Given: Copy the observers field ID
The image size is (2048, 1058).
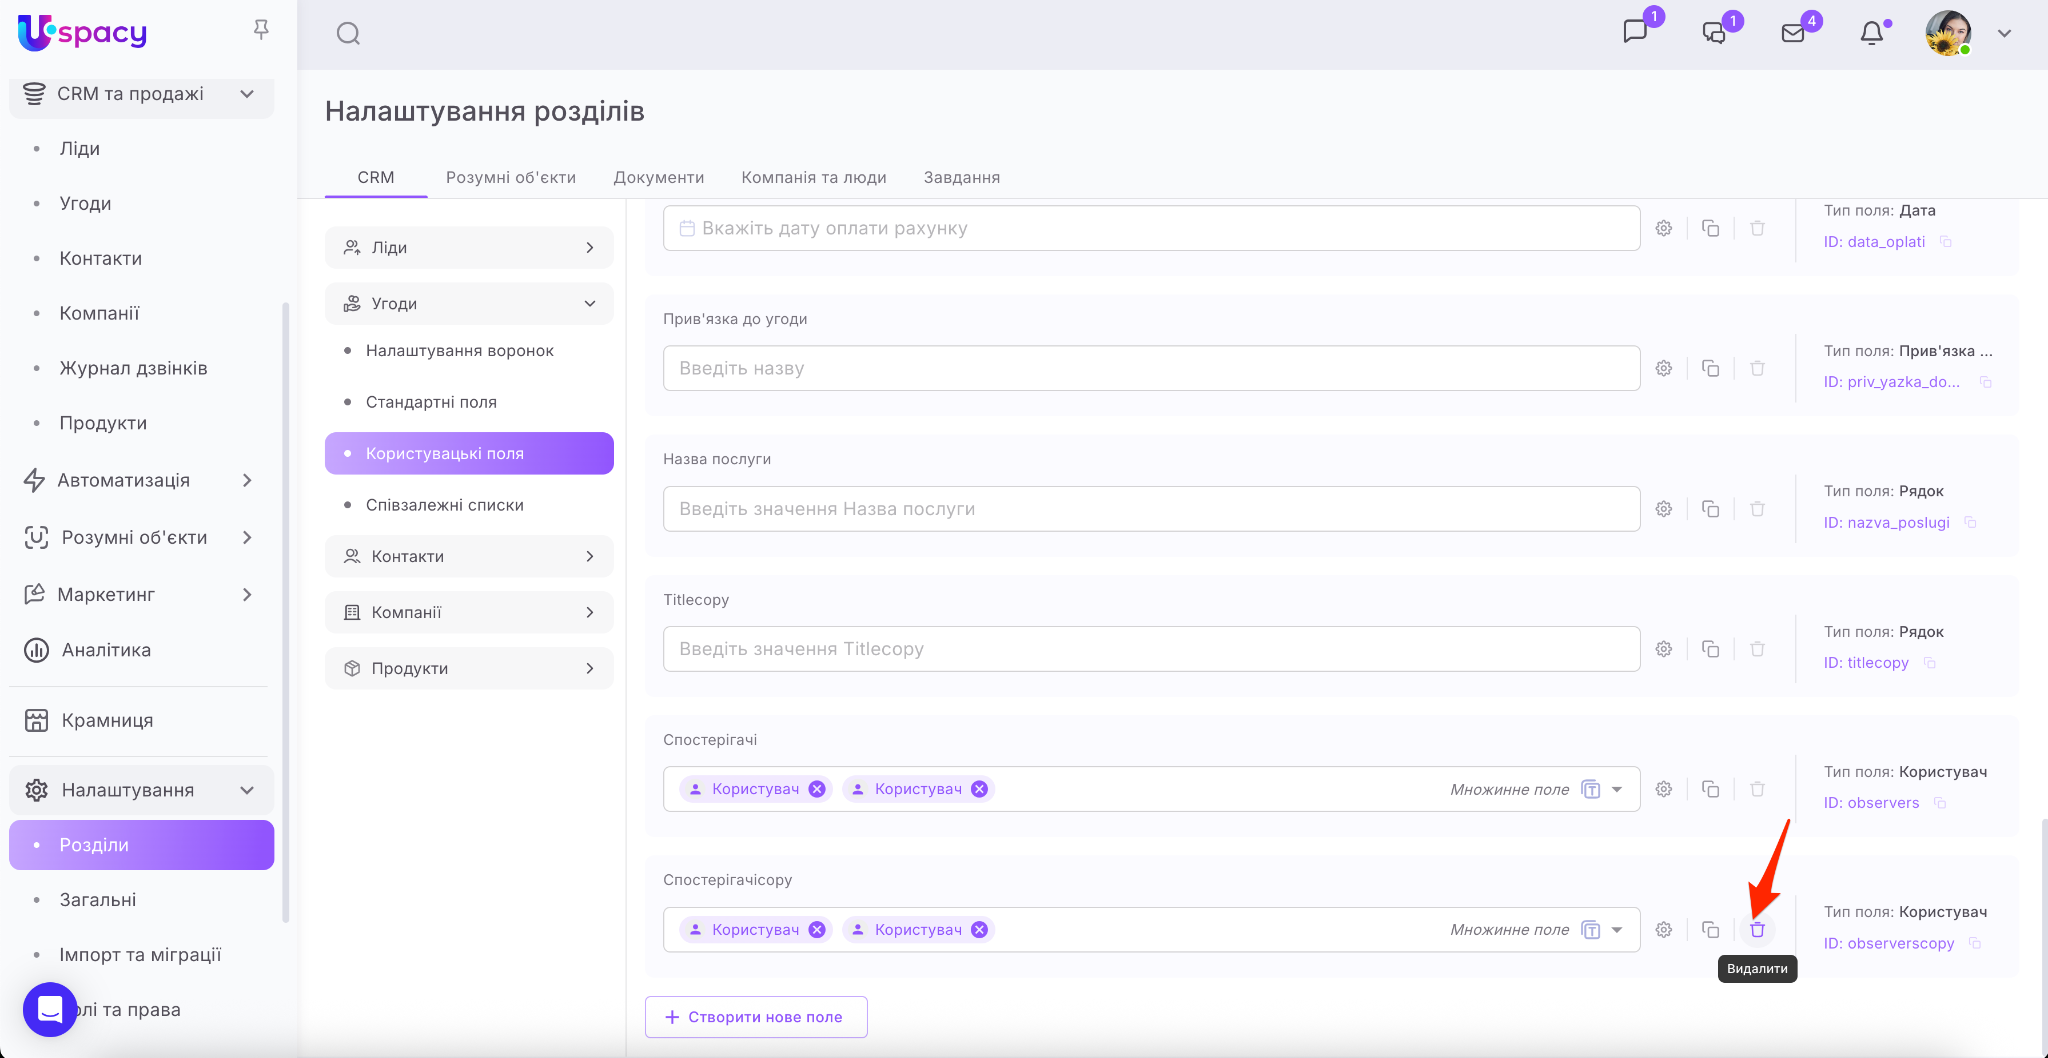Looking at the screenshot, I should coord(1940,803).
